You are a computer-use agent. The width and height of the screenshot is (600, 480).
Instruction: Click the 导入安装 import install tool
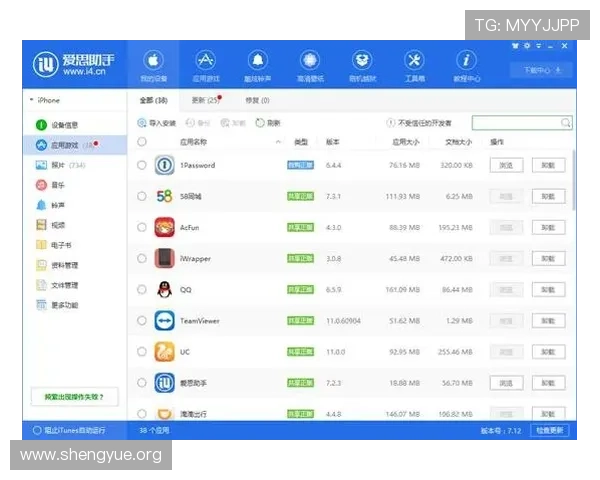[156, 123]
